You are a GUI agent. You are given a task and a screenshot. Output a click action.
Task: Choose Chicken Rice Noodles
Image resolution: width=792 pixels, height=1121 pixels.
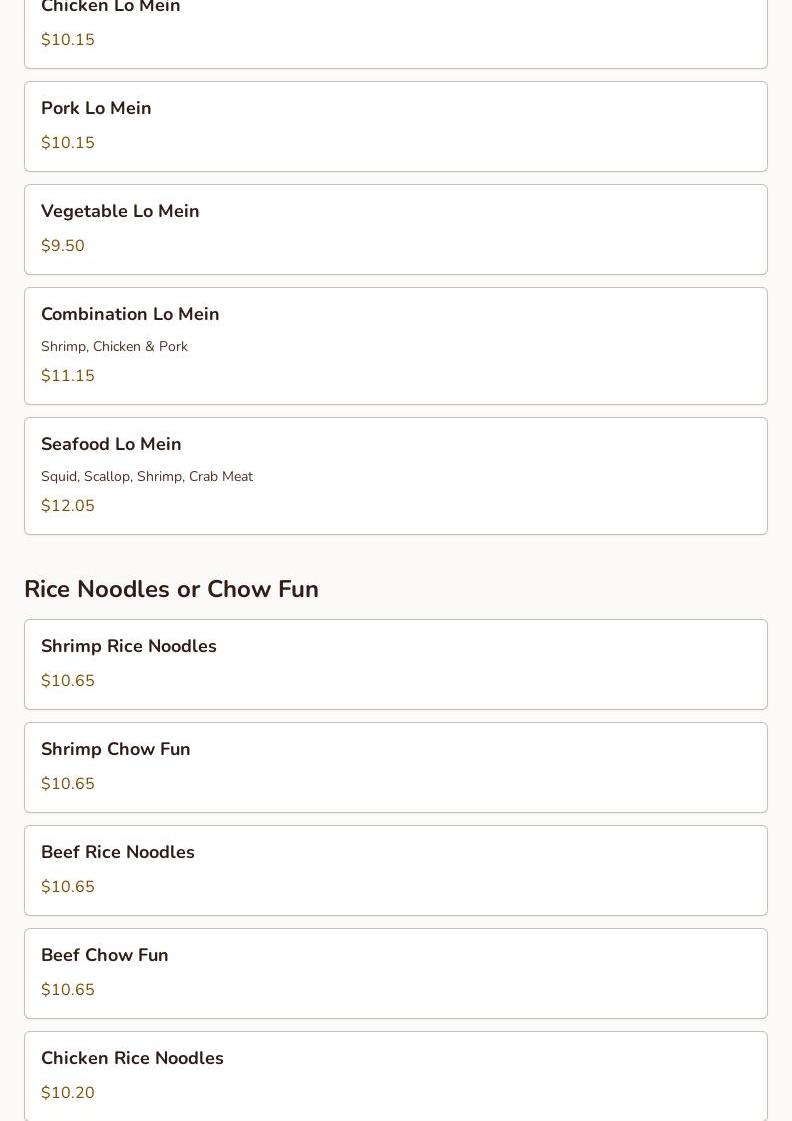point(396,1076)
